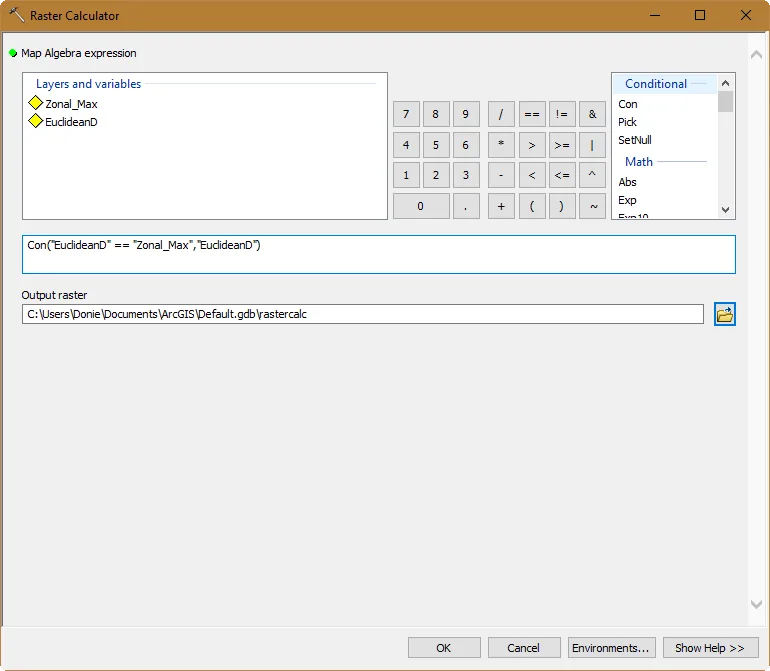Click the Math category header
Viewport: 770px width, 671px height.
[638, 162]
